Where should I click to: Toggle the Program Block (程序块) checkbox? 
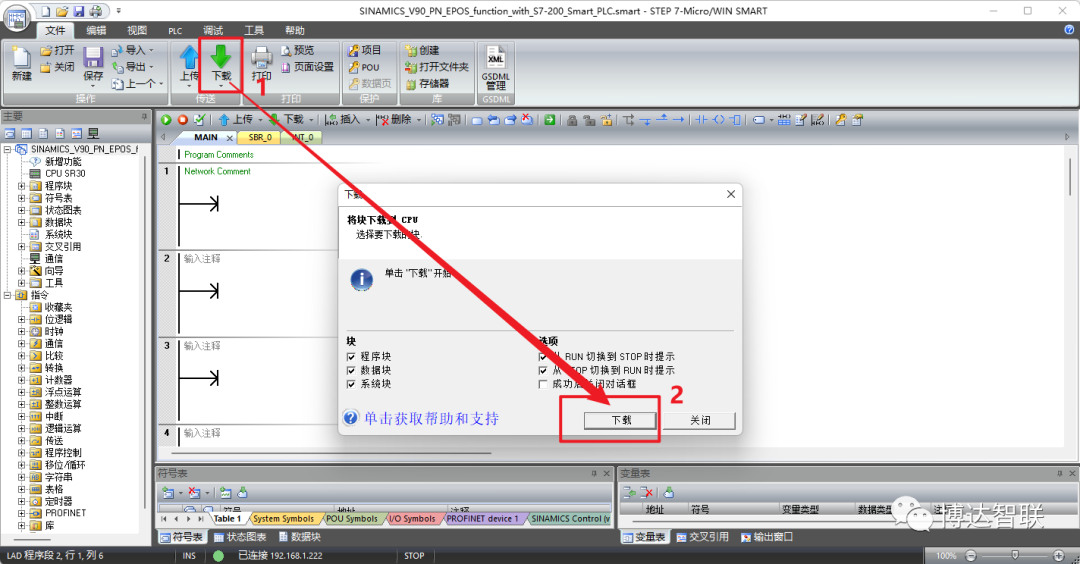tap(351, 357)
